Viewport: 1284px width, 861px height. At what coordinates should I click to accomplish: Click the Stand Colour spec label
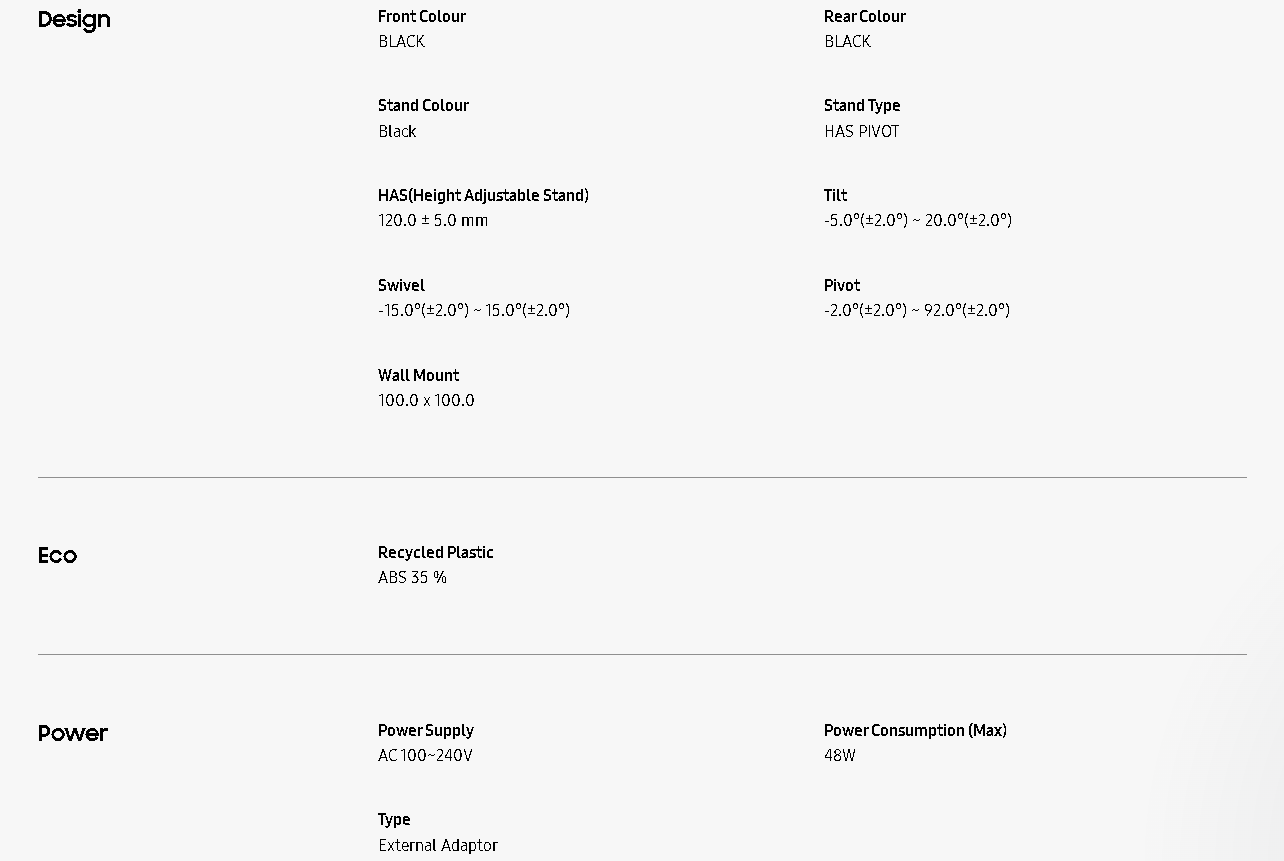(x=423, y=105)
